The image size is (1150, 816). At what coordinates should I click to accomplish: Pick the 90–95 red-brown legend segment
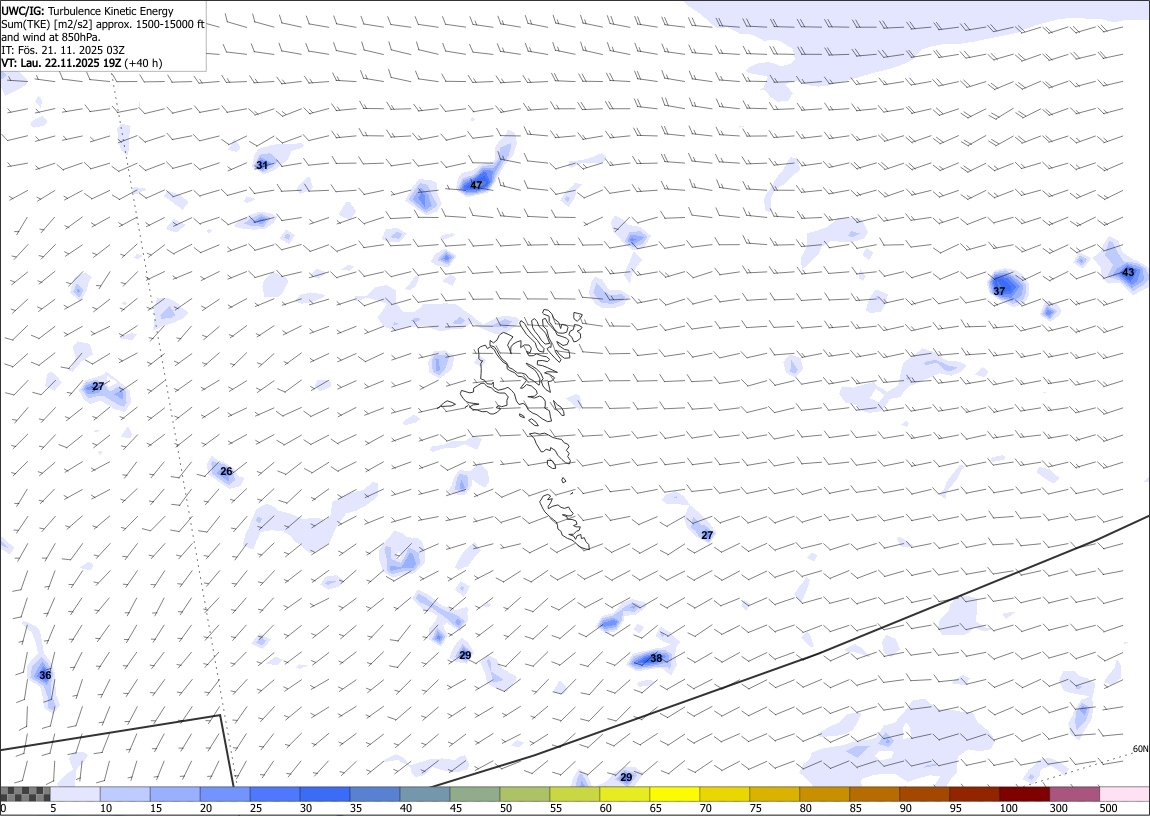[924, 794]
